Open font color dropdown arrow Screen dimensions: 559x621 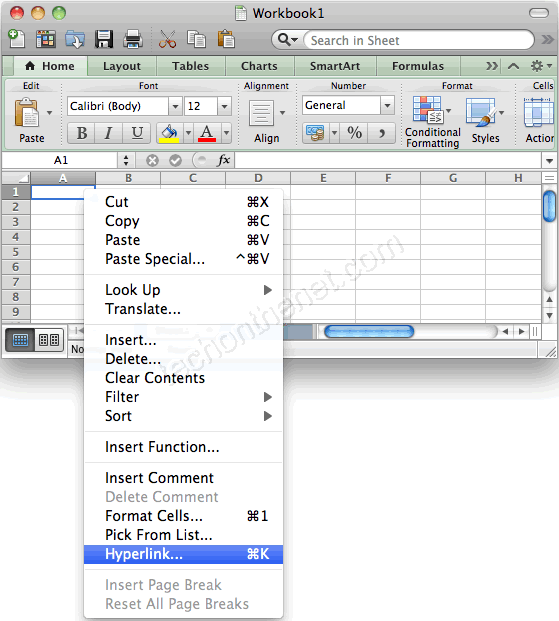point(226,133)
